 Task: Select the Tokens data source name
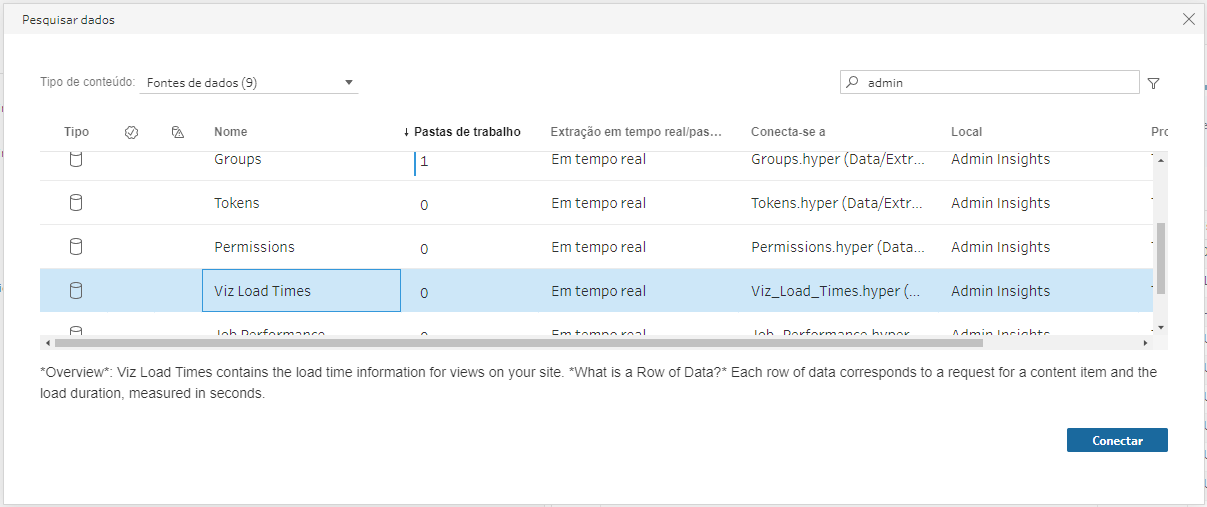(x=237, y=203)
